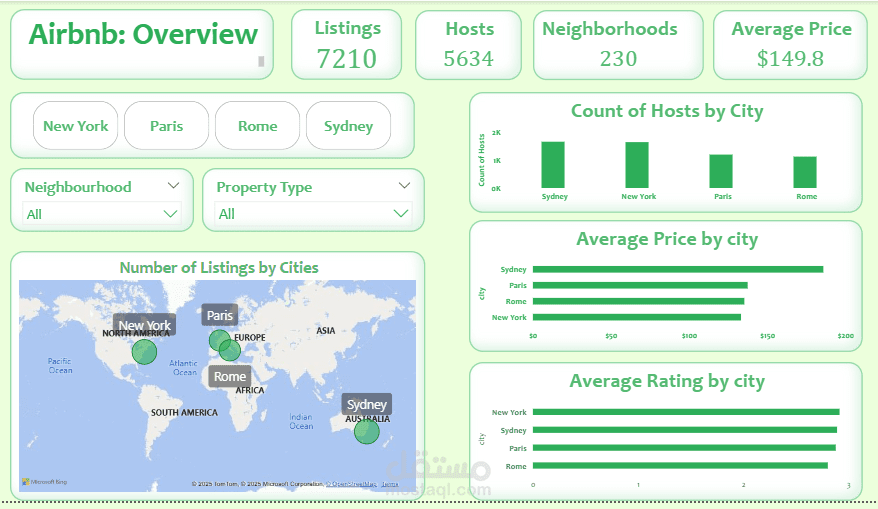Open the OpenStreetMap attribution link
The width and height of the screenshot is (878, 509).
point(352,484)
